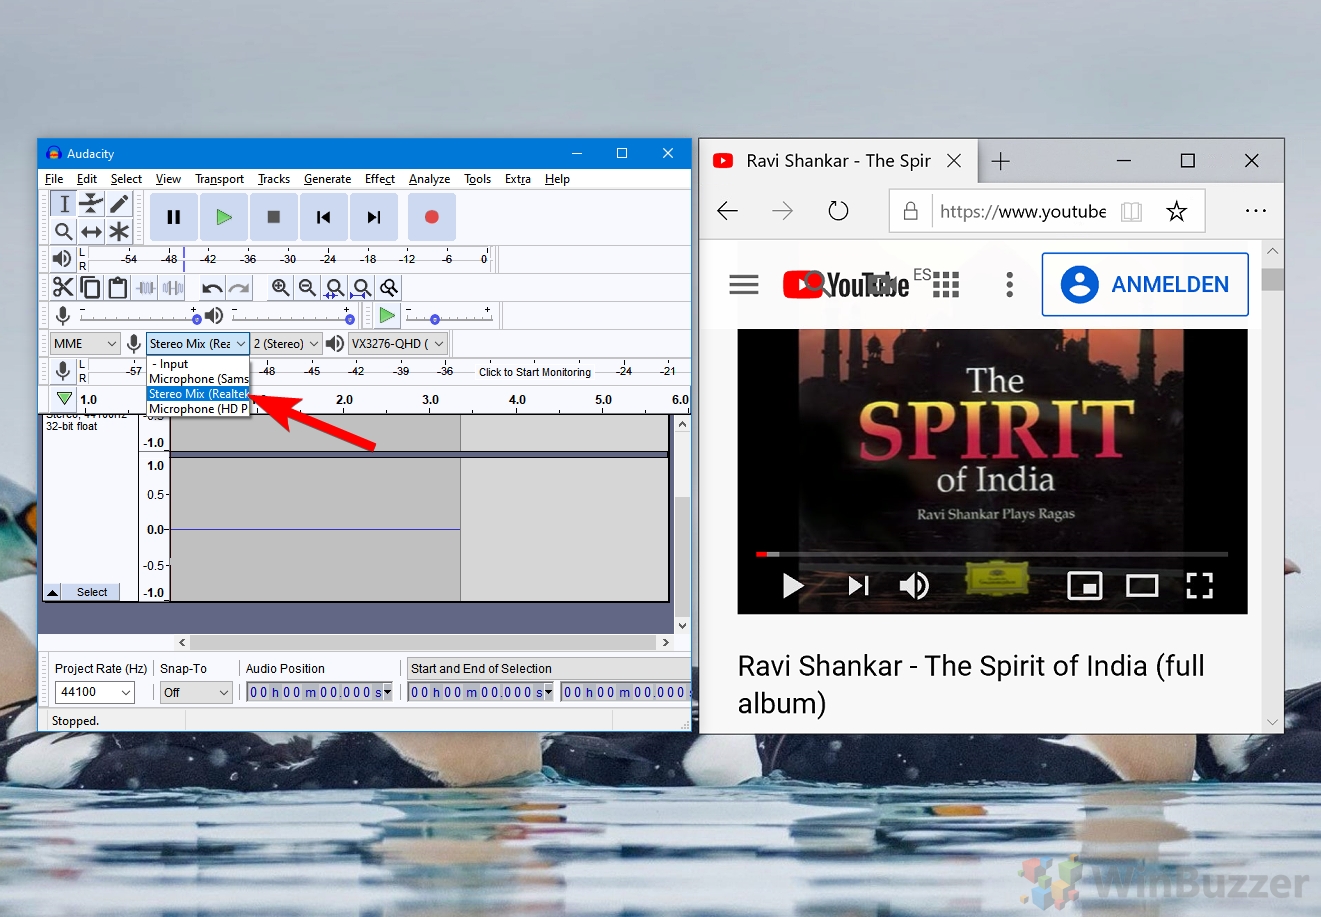Start recording with the red Record button
Screen dimensions: 1321x917
point(431,216)
